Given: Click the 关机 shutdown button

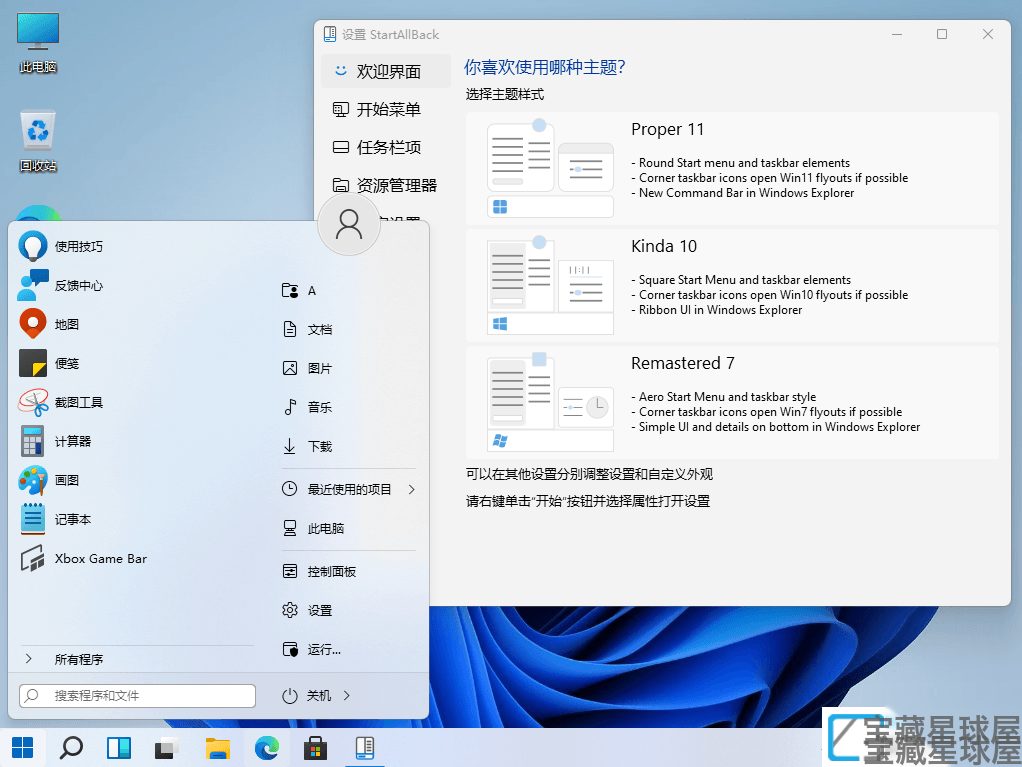Looking at the screenshot, I should (x=307, y=696).
